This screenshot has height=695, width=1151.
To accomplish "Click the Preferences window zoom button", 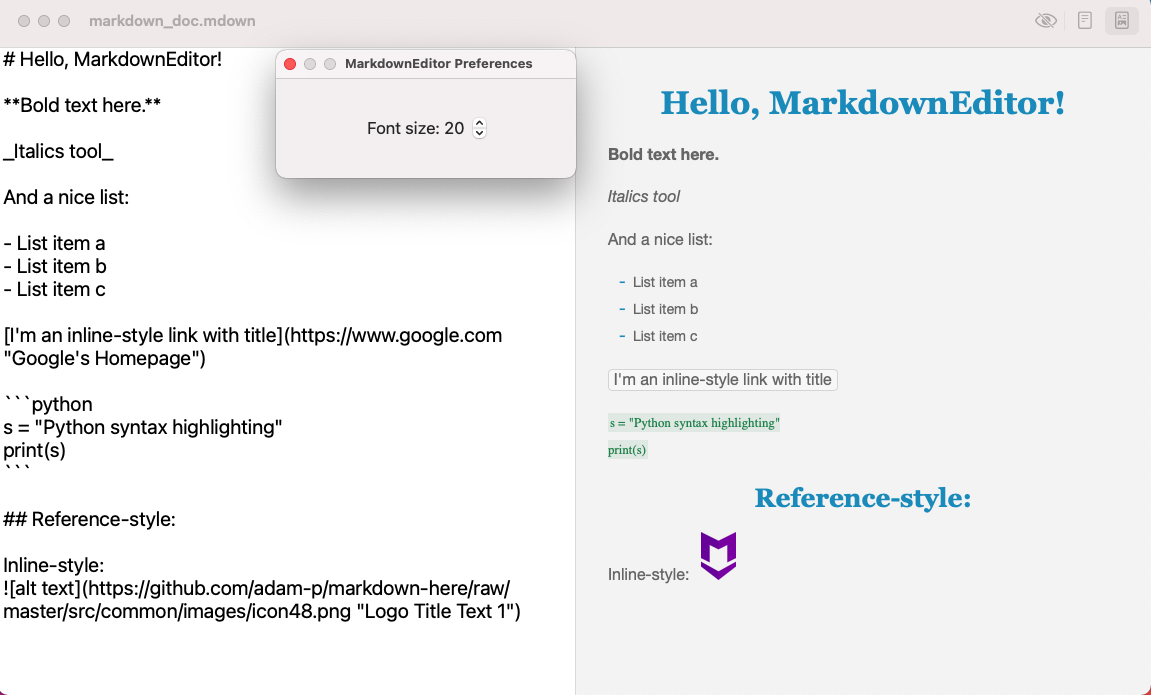I will pos(330,64).
